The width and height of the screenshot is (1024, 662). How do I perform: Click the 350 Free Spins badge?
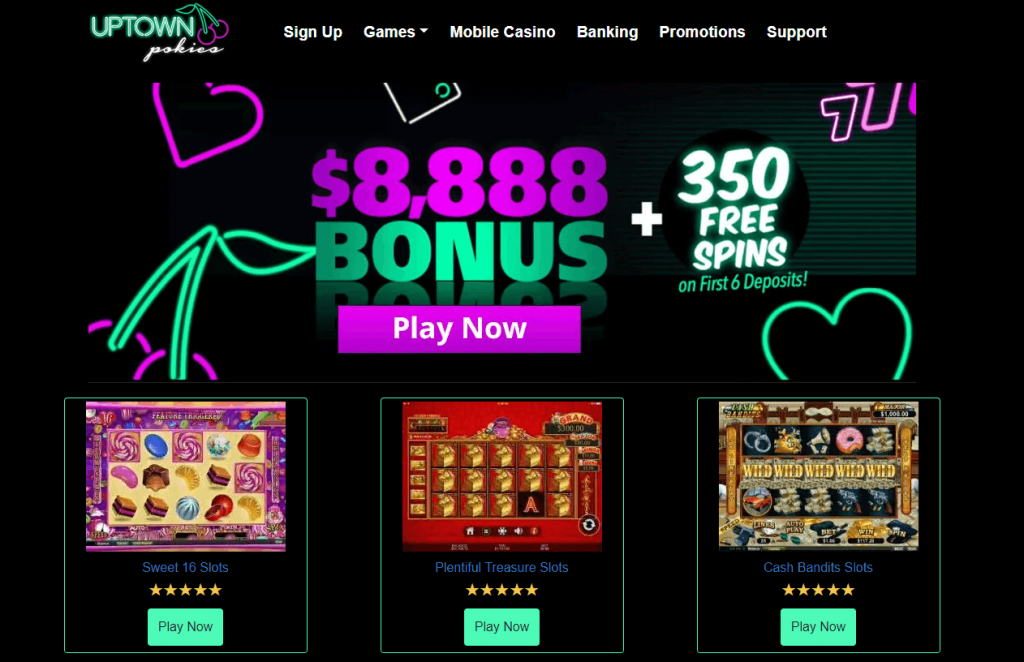(x=737, y=209)
